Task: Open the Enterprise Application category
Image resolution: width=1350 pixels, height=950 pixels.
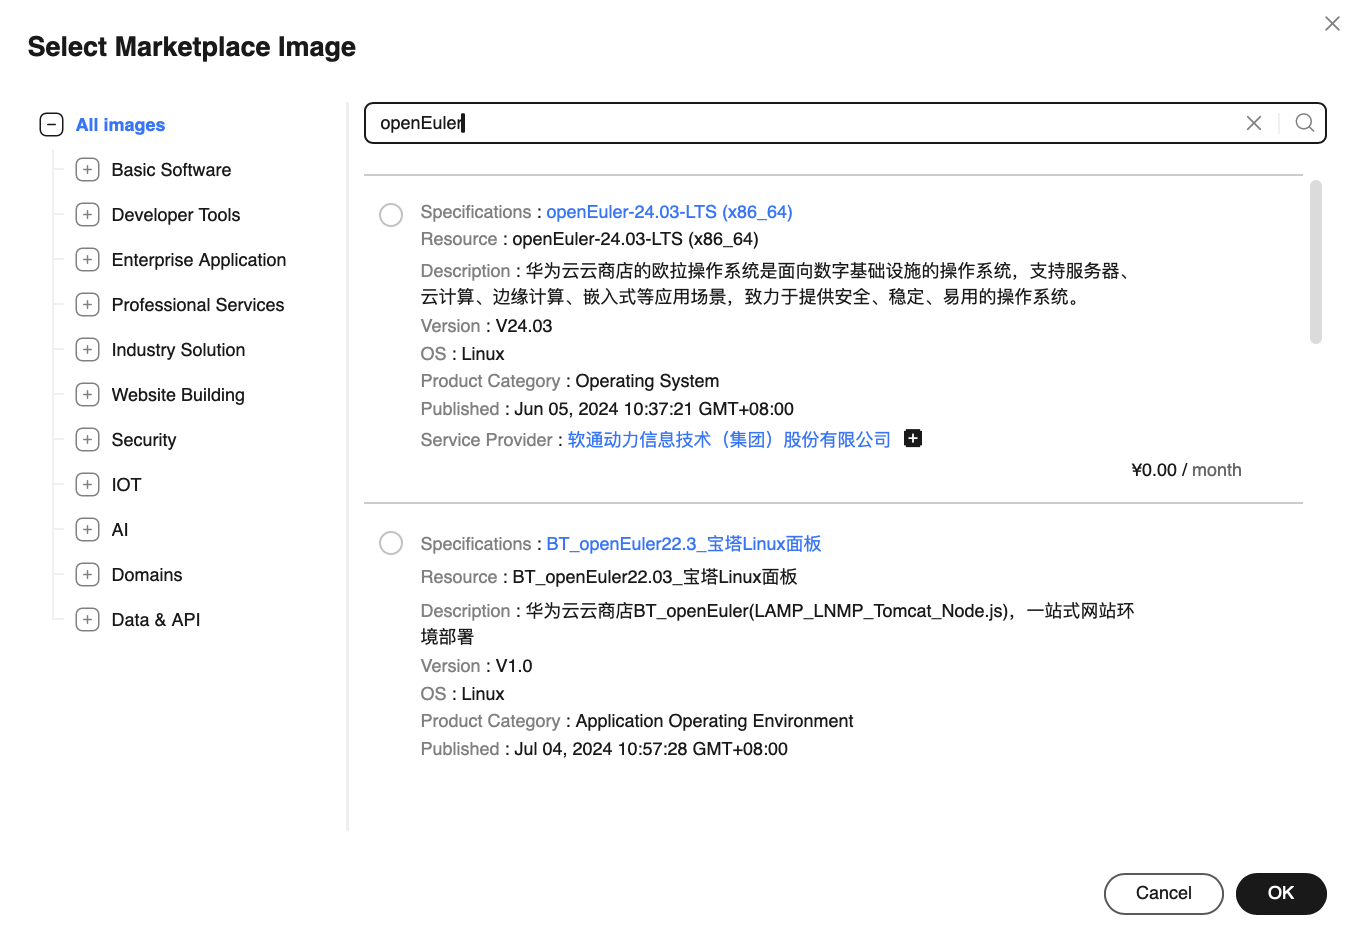Action: click(x=198, y=260)
